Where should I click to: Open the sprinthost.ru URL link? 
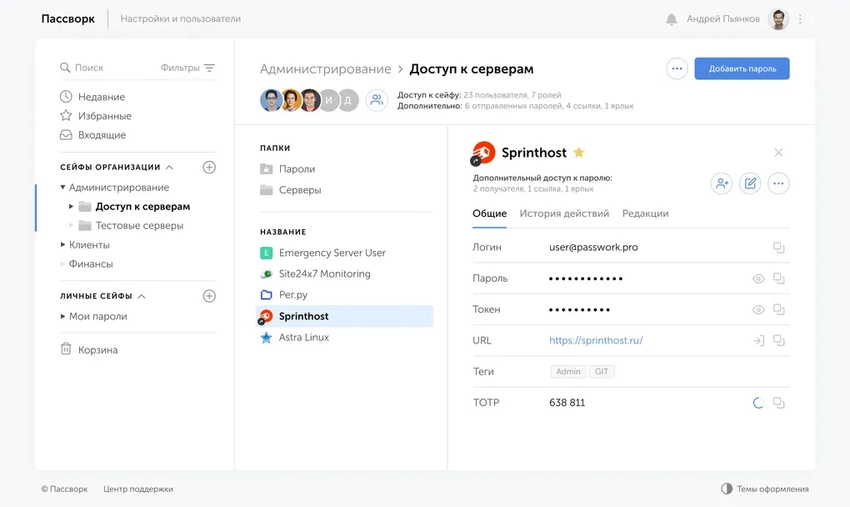(x=596, y=341)
